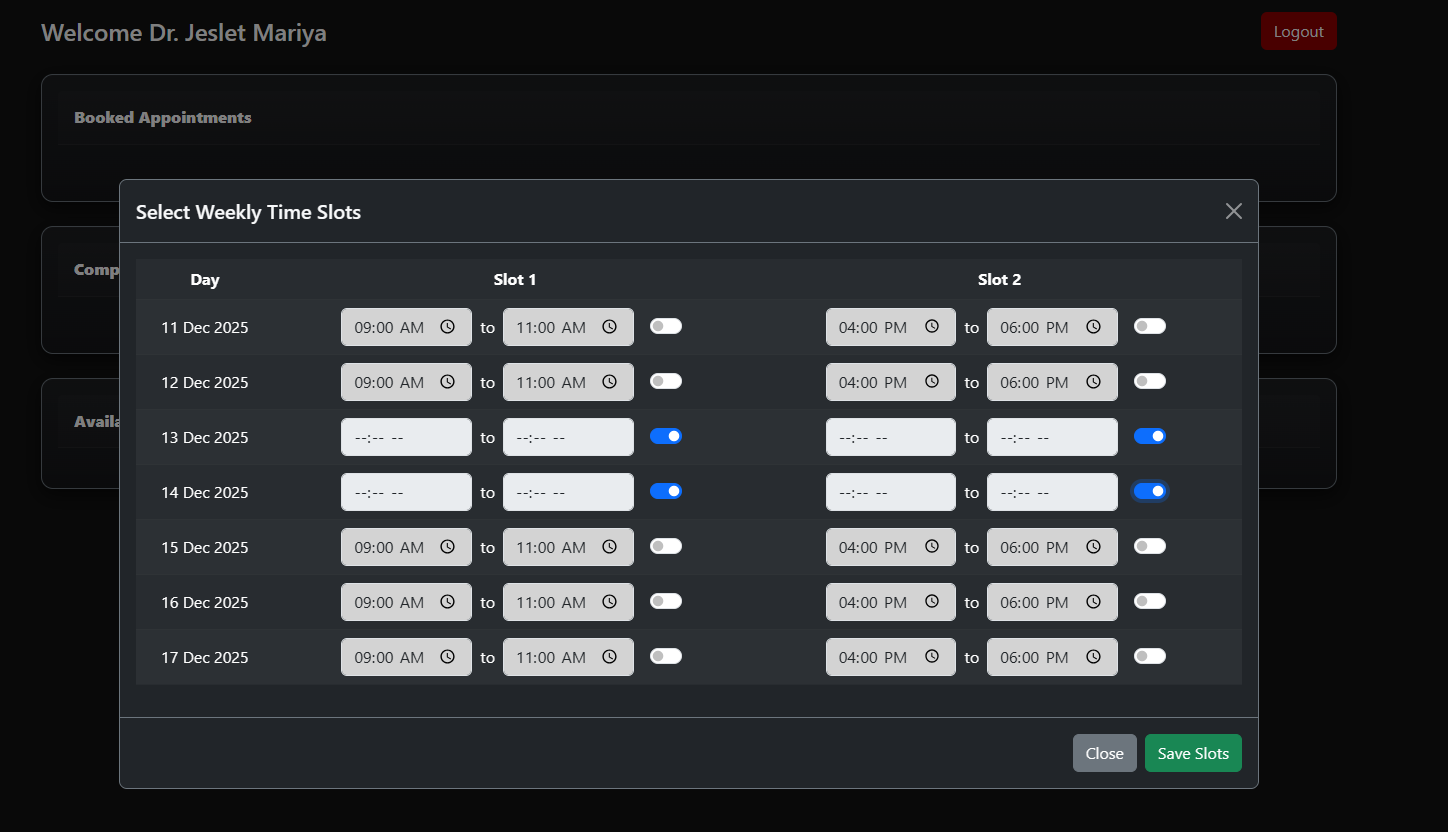The image size is (1448, 832).
Task: Click clock icon in 12 Dec Slot 1 end time
Action: 610,382
